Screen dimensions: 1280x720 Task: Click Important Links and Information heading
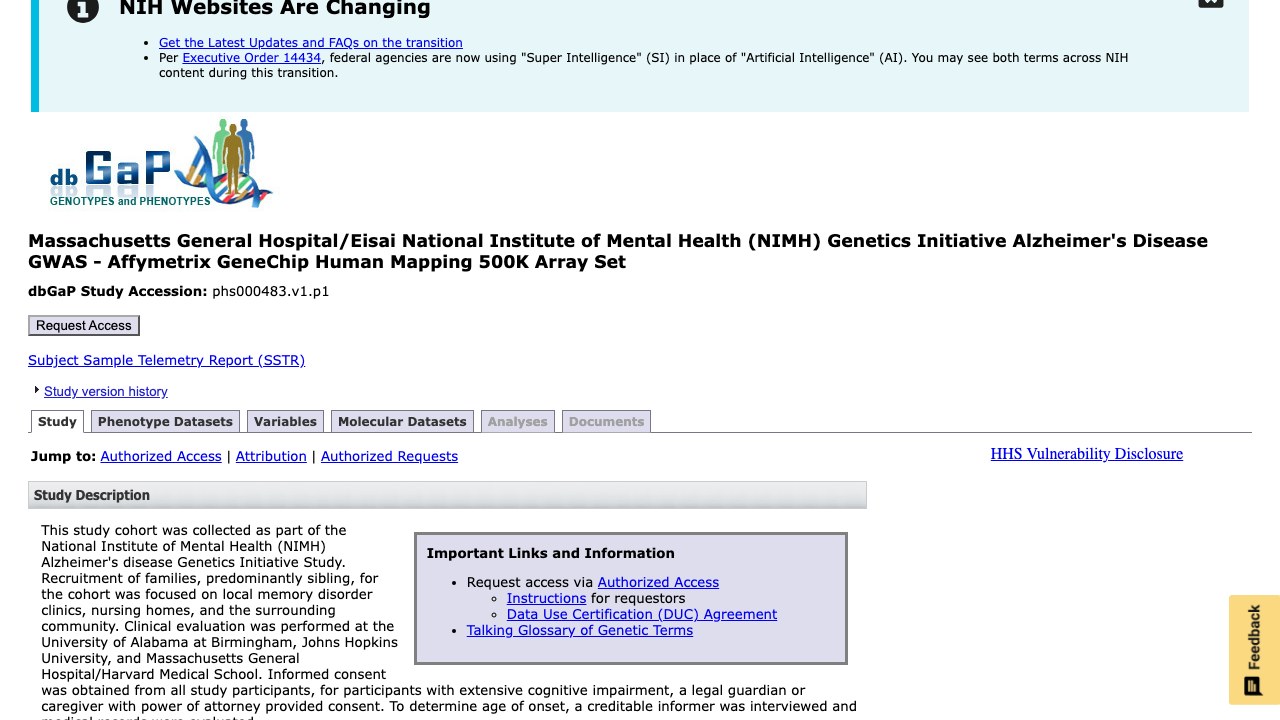tap(551, 553)
